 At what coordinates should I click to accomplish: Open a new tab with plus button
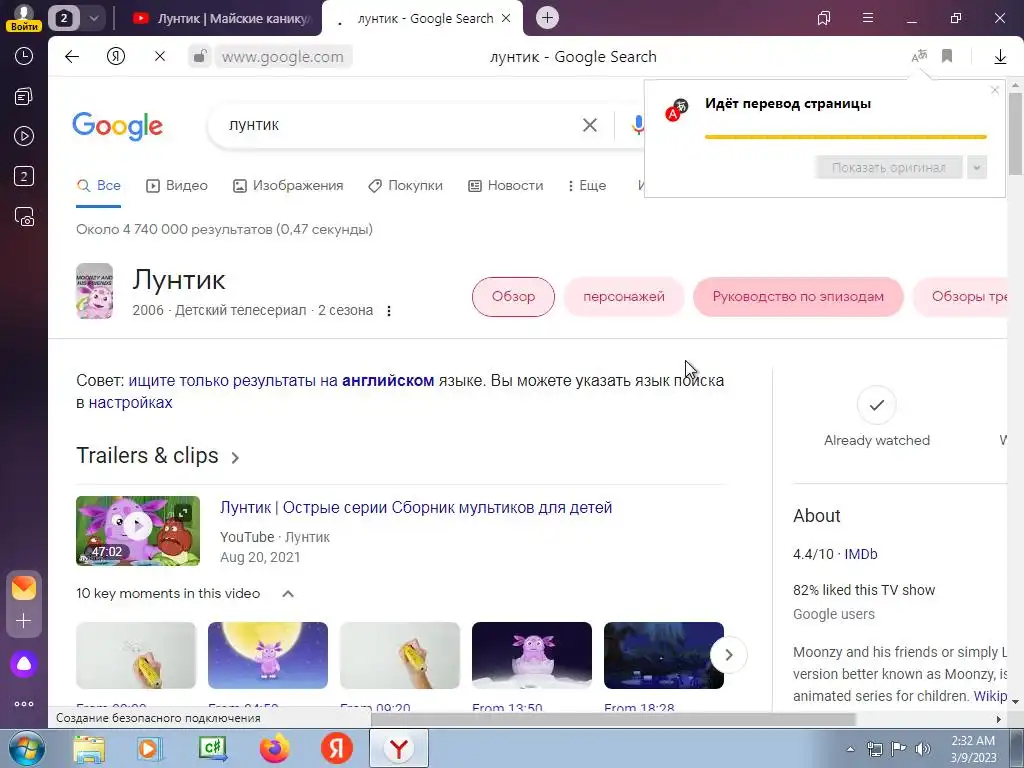click(x=547, y=18)
